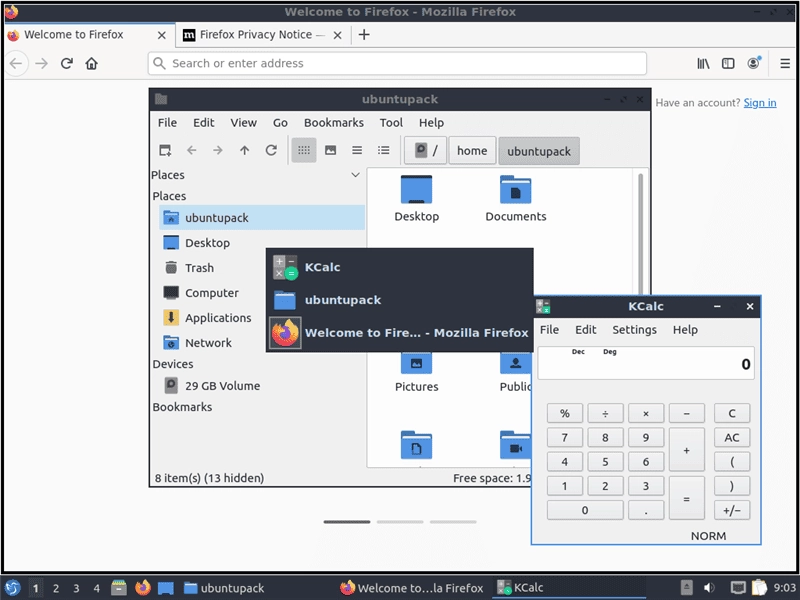Click new tab icon in file manager toolbar
This screenshot has height=600, width=800.
pyautogui.click(x=165, y=150)
